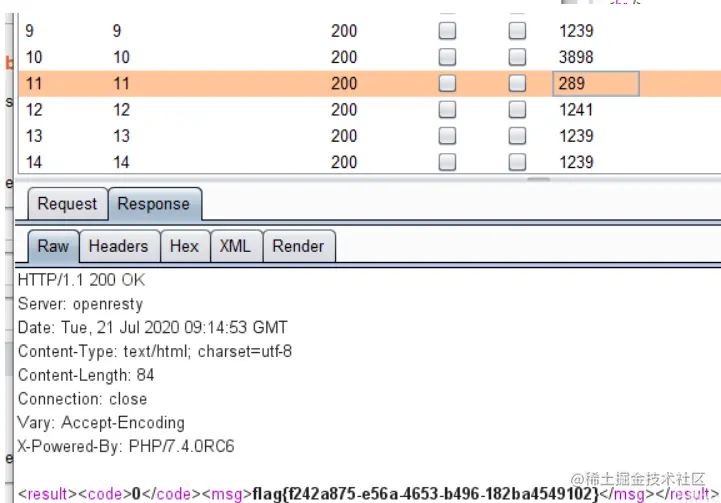Select length 1239 in row 14

pos(576,162)
